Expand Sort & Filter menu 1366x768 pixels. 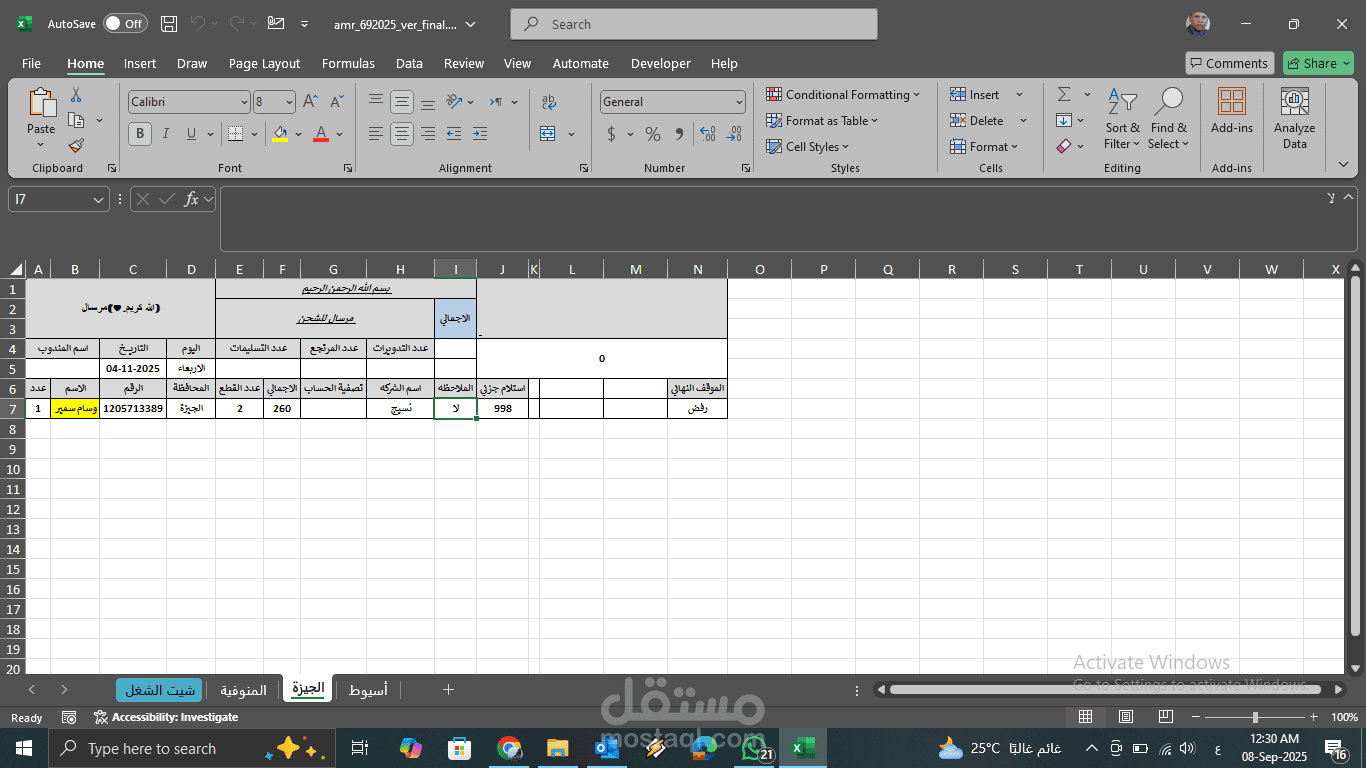click(x=1122, y=118)
